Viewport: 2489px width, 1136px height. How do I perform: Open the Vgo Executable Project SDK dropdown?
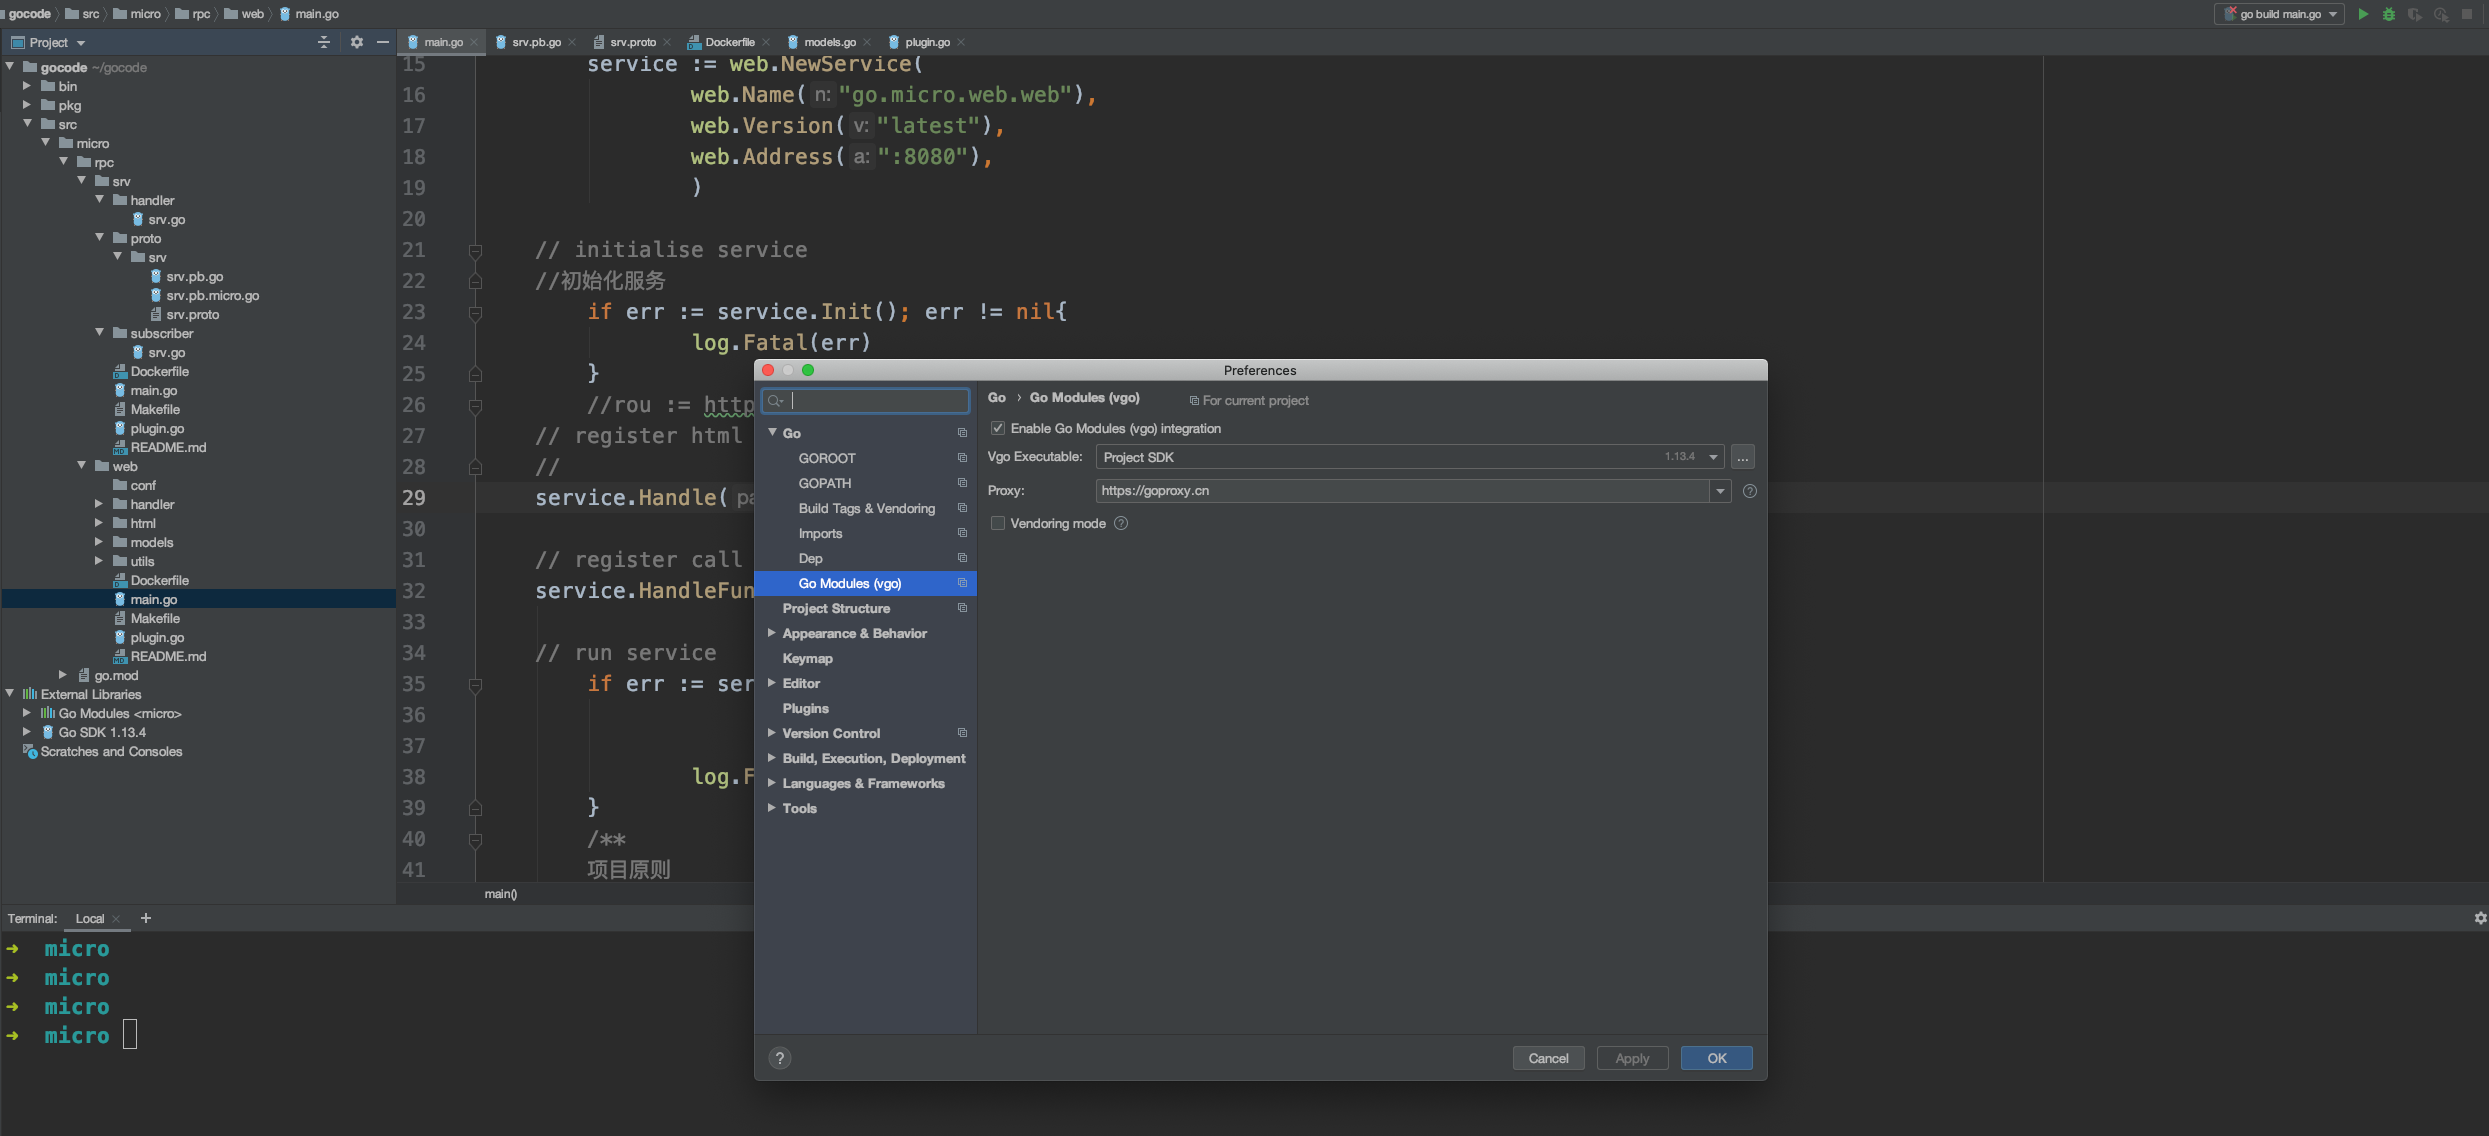click(1713, 457)
